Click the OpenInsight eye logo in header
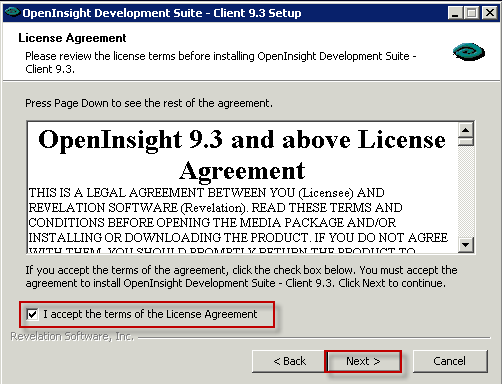 point(469,52)
